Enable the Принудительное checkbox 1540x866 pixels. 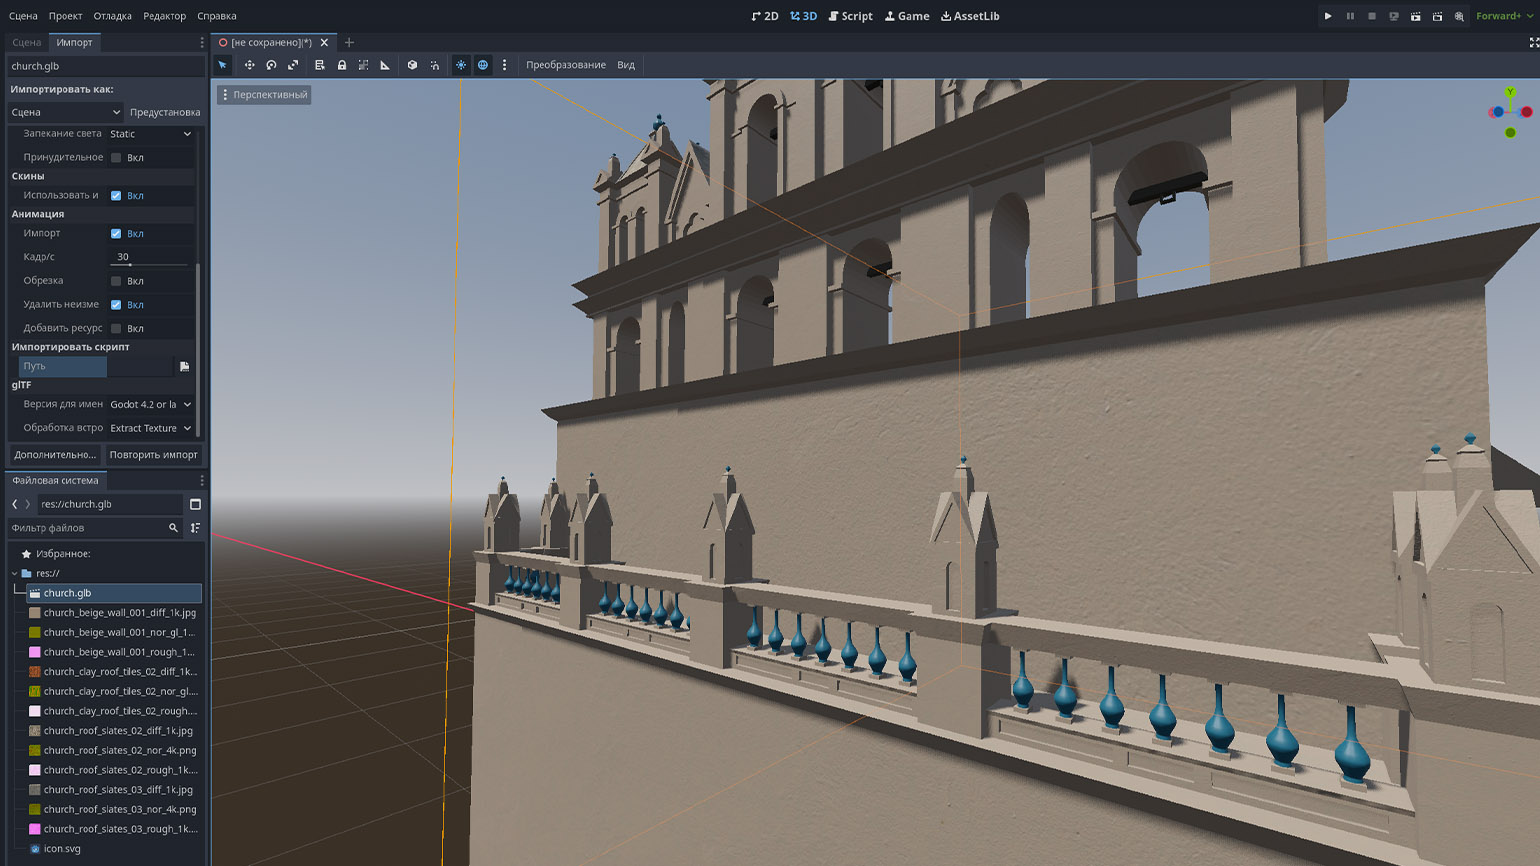(116, 158)
